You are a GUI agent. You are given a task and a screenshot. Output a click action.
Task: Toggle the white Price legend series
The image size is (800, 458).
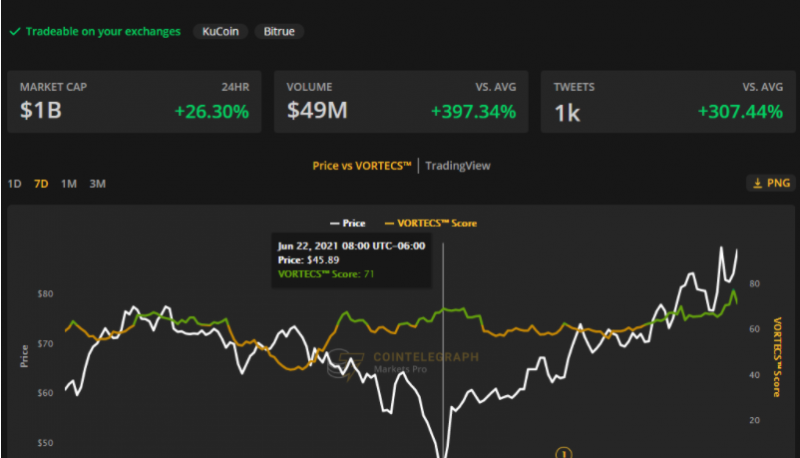(347, 223)
